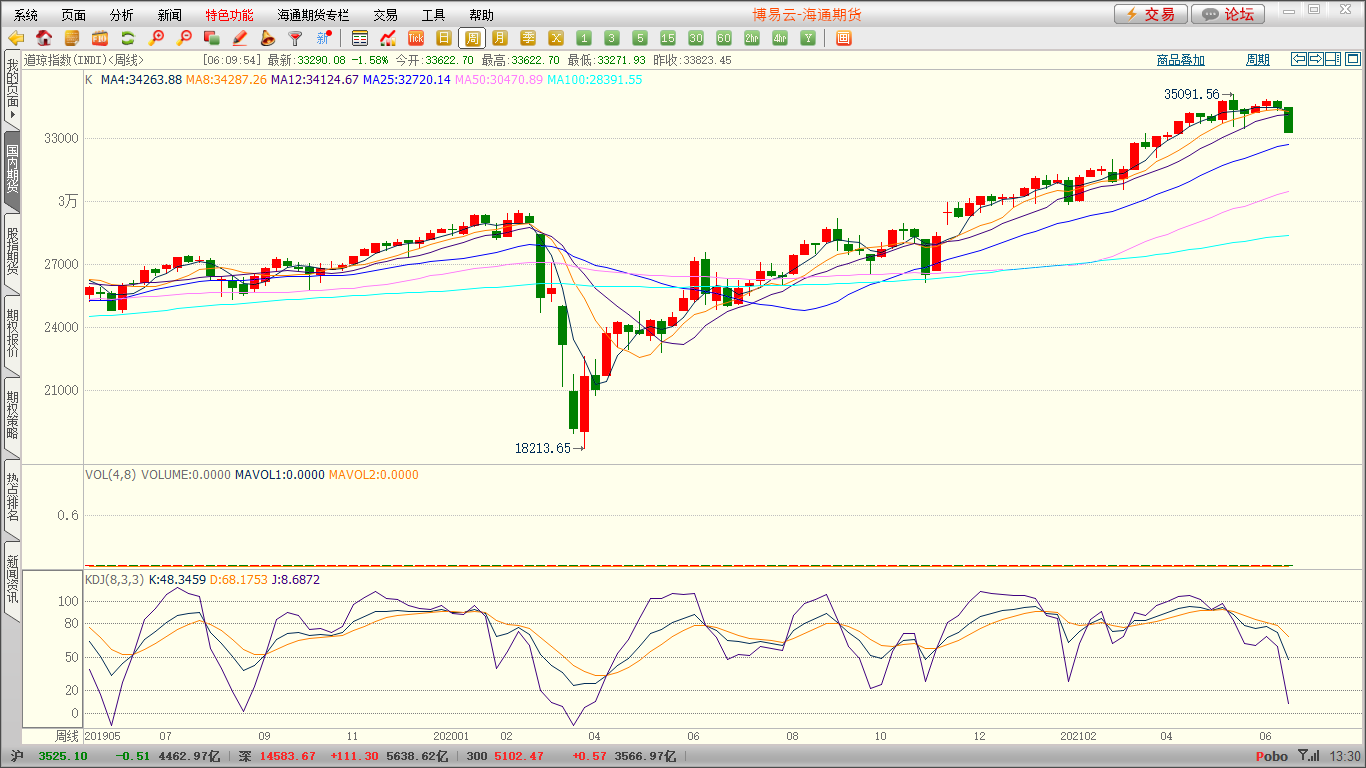Image resolution: width=1366 pixels, height=768 pixels.
Task: Click the red-green overlapping windows icon
Action: (211, 38)
